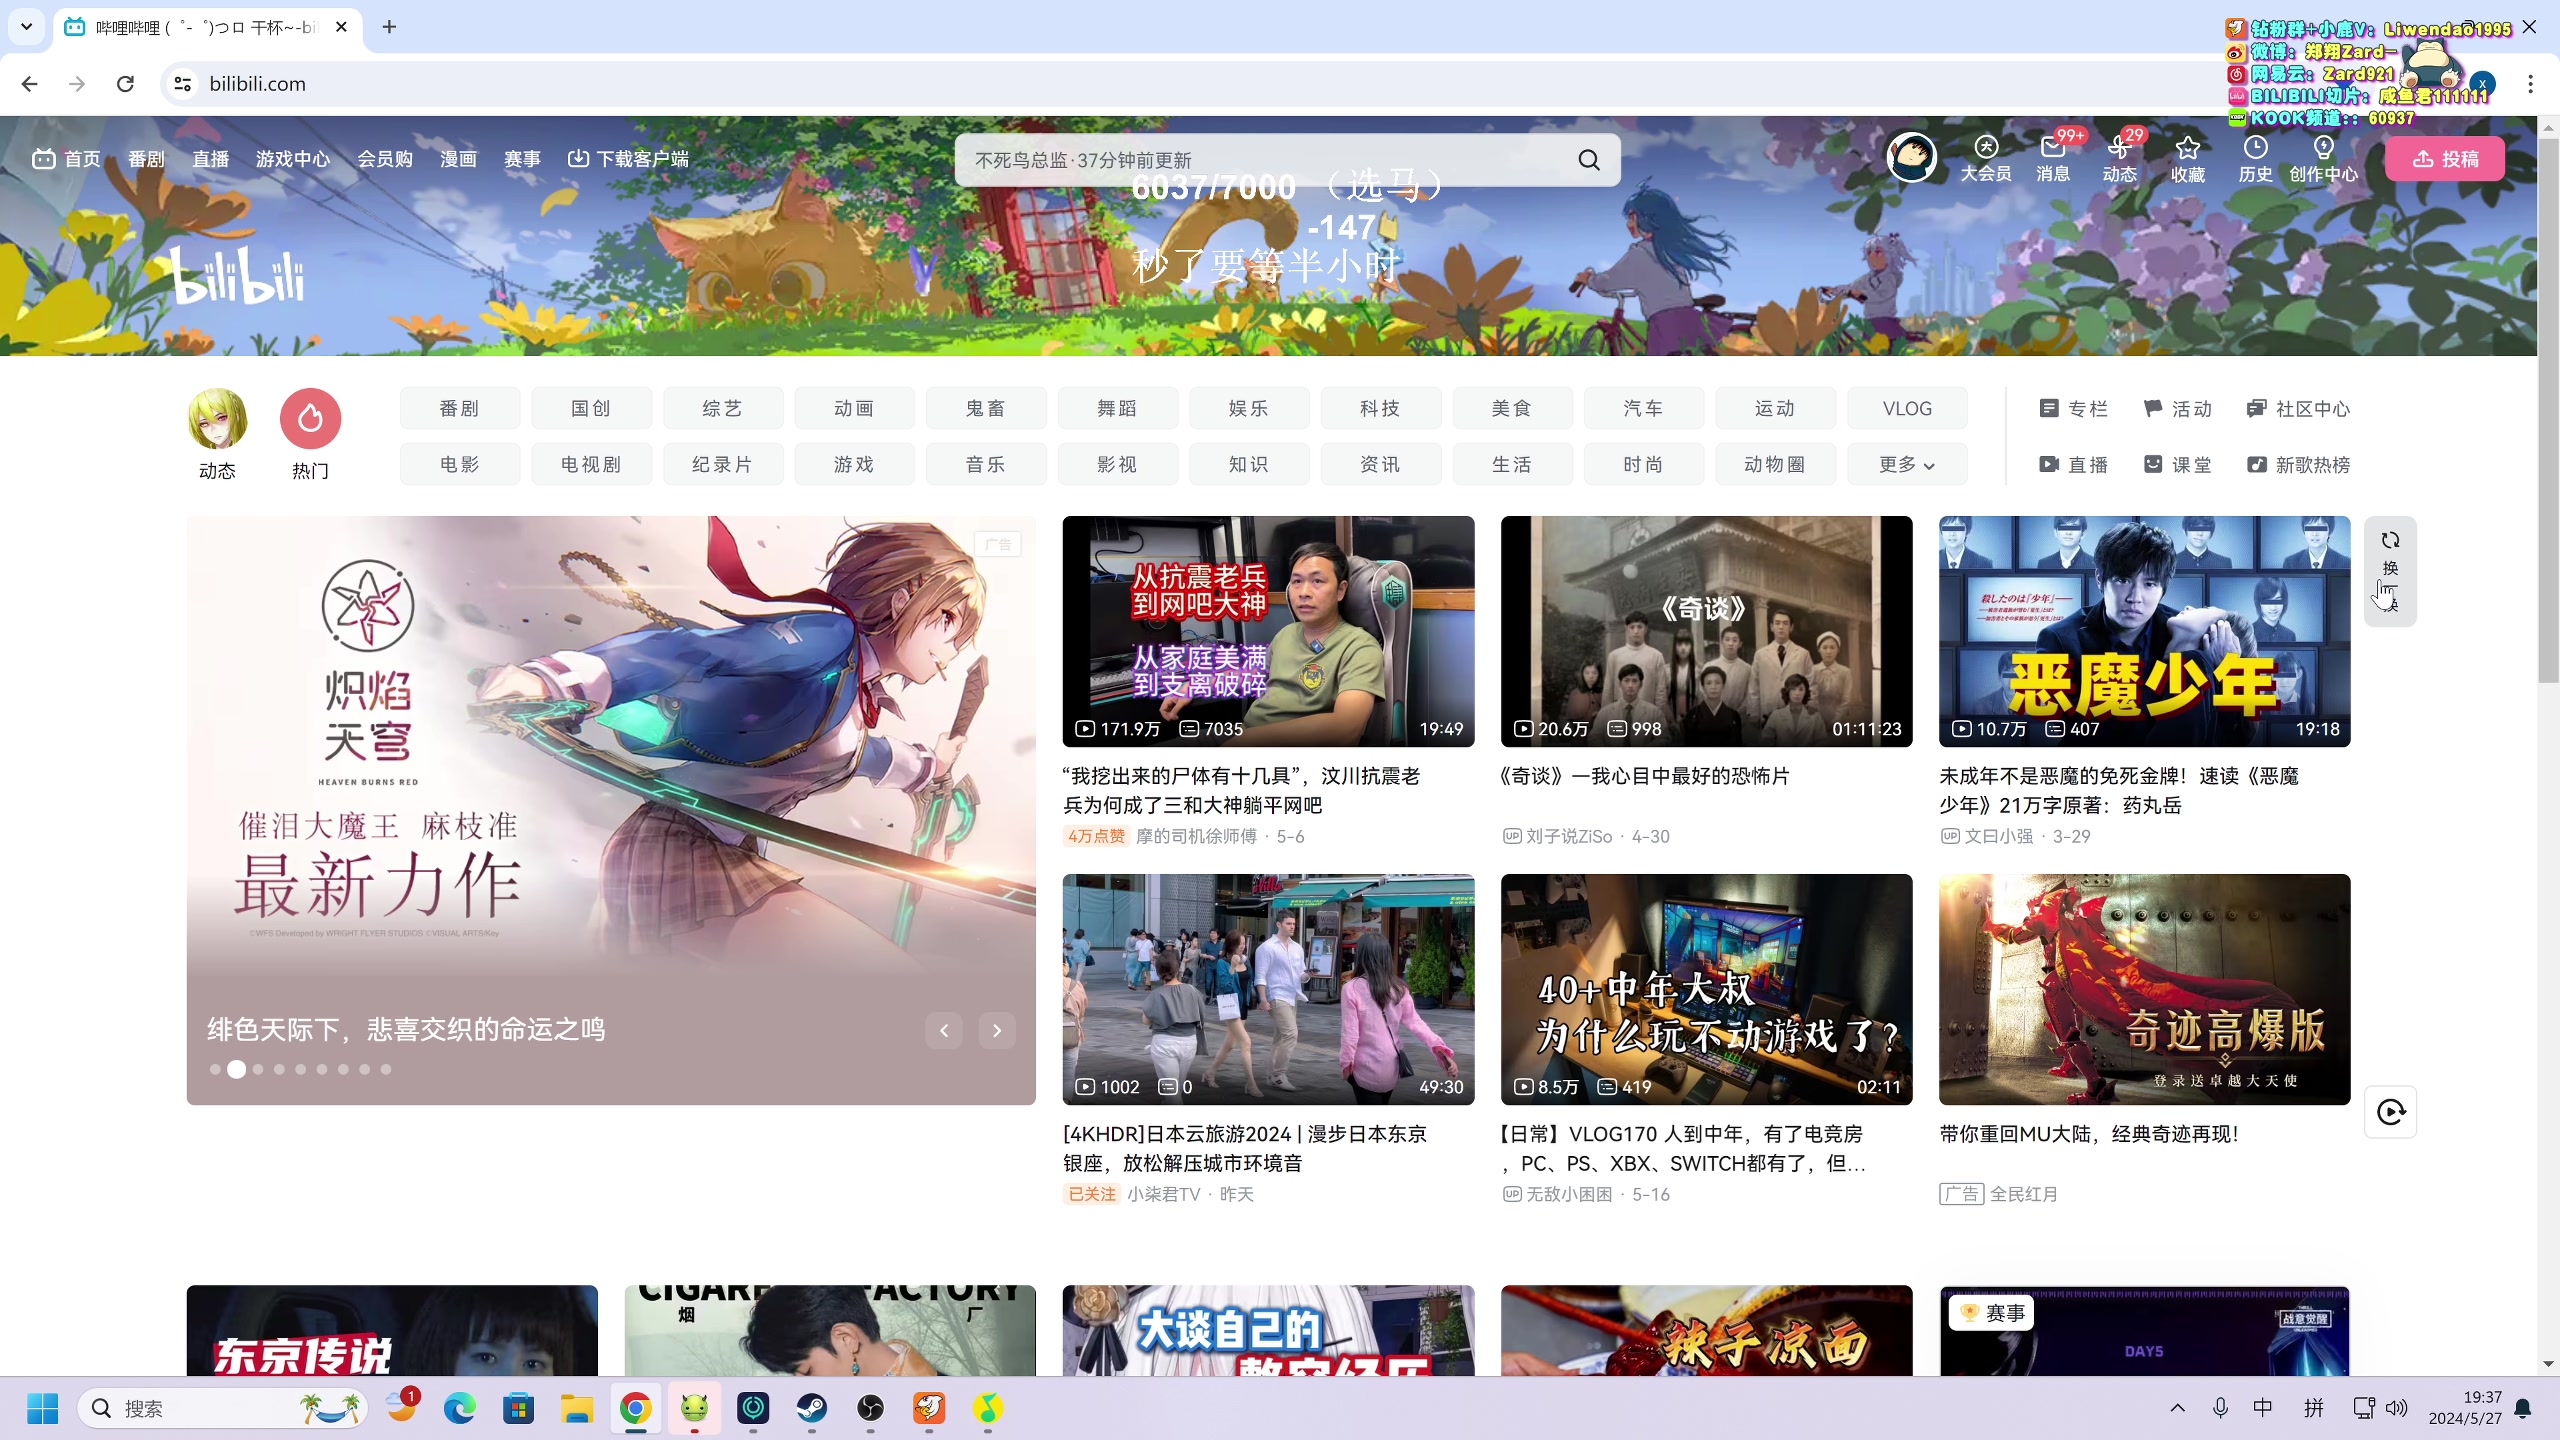This screenshot has width=2560, height=1440.
Task: Click the taskbar volume speaker icon
Action: click(x=2397, y=1408)
